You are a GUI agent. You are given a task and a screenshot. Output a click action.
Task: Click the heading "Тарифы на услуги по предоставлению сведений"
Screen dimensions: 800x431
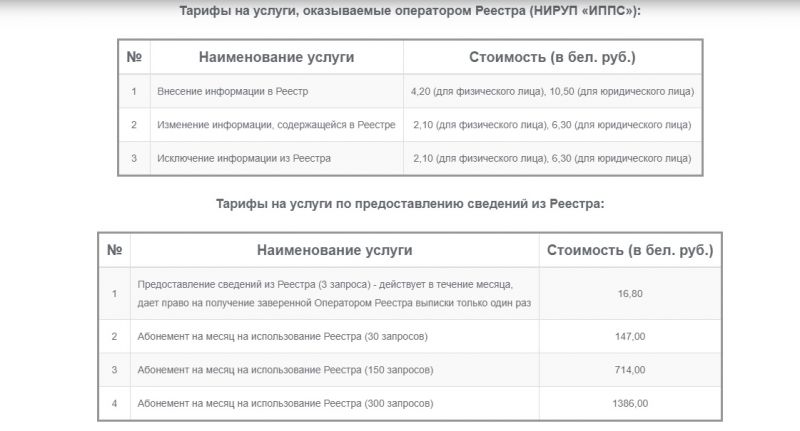[x=410, y=204]
